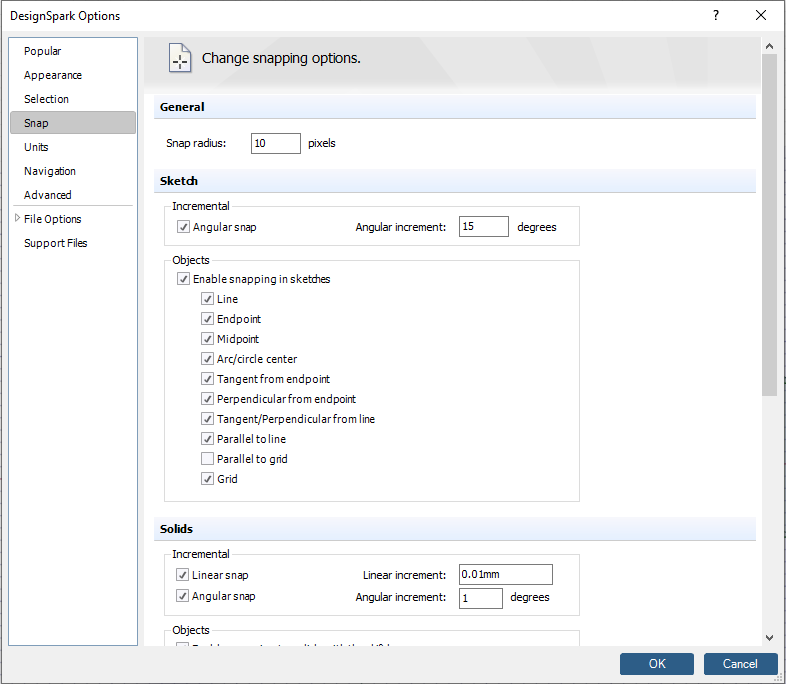Click the scroll up arrow
The width and height of the screenshot is (786, 684).
point(769,46)
